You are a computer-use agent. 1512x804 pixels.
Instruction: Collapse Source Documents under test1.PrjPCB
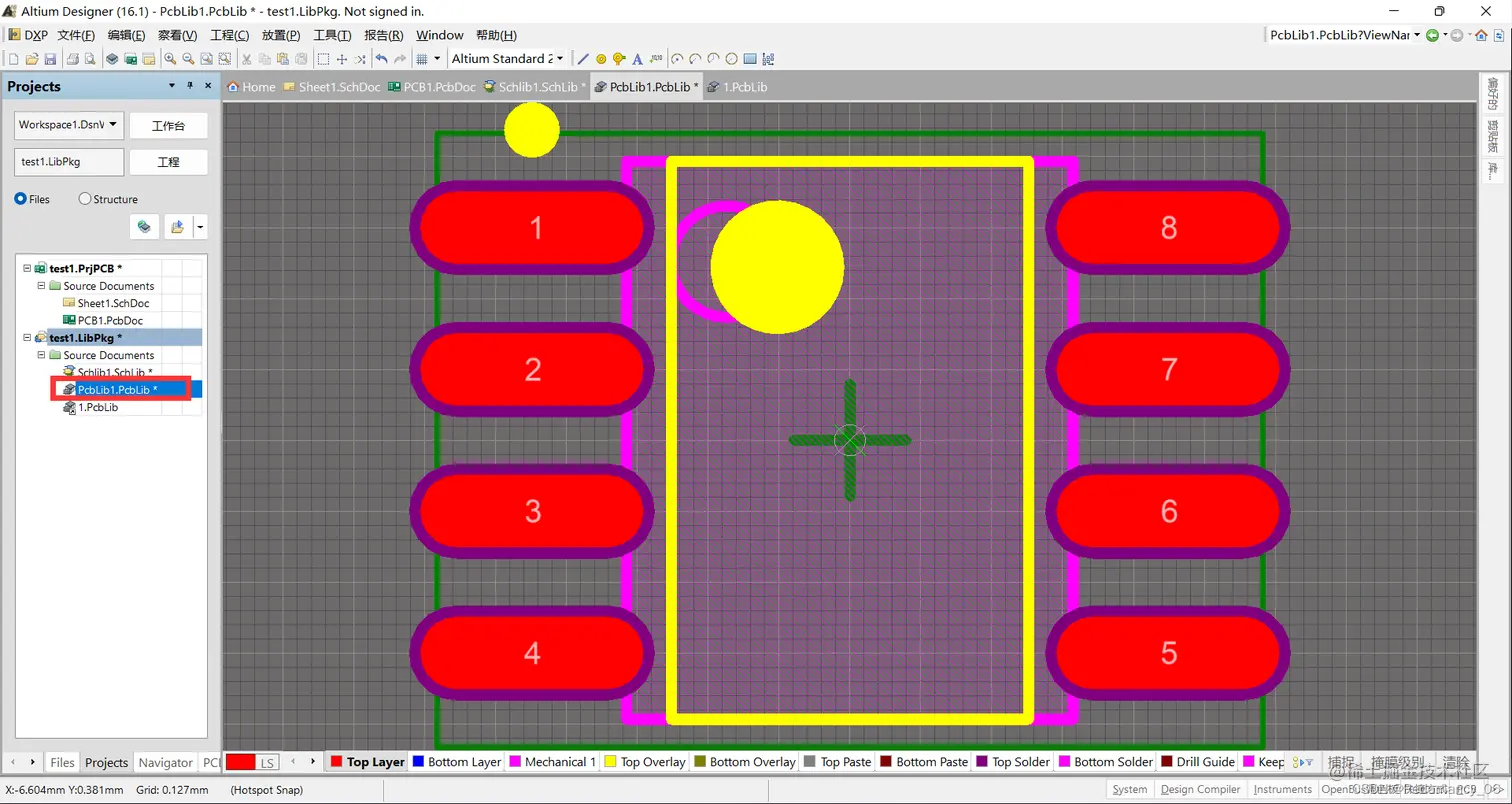42,285
